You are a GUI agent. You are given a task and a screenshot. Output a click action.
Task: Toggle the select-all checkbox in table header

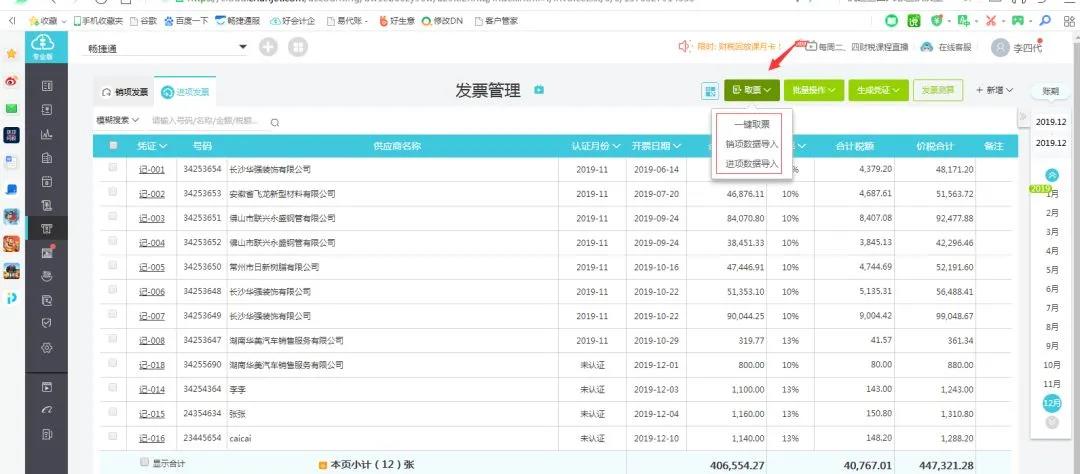click(112, 146)
